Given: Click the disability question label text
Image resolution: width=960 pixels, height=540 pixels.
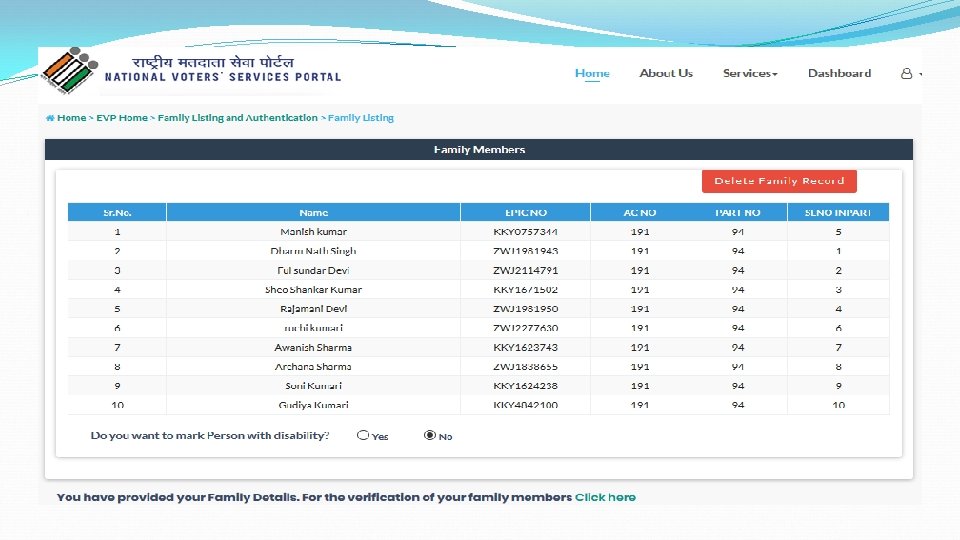Looking at the screenshot, I should [210, 435].
